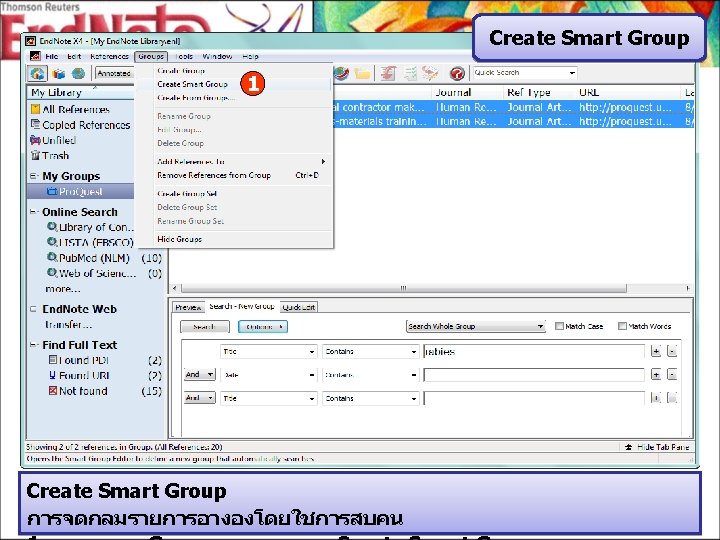Remove first search row with minus button

(672, 352)
